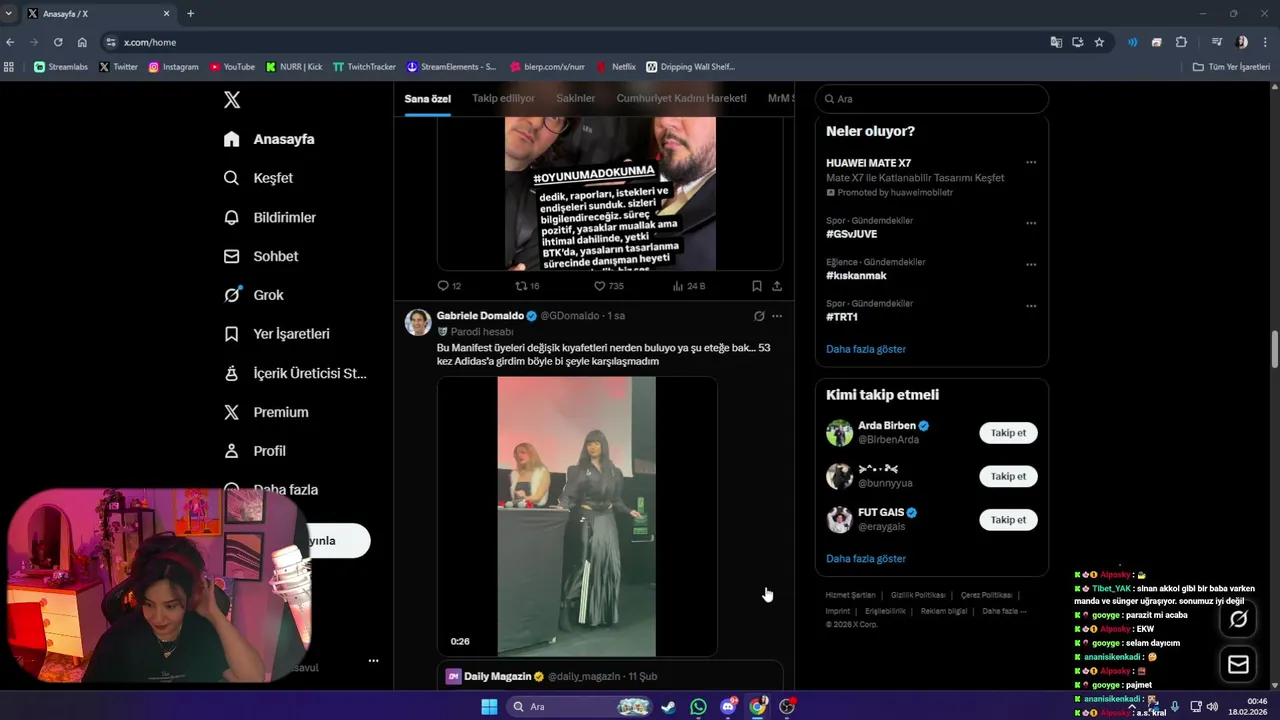1280x720 pixels.
Task: Open Tüm Yer İşaretleri folder
Action: pyautogui.click(x=1231, y=67)
